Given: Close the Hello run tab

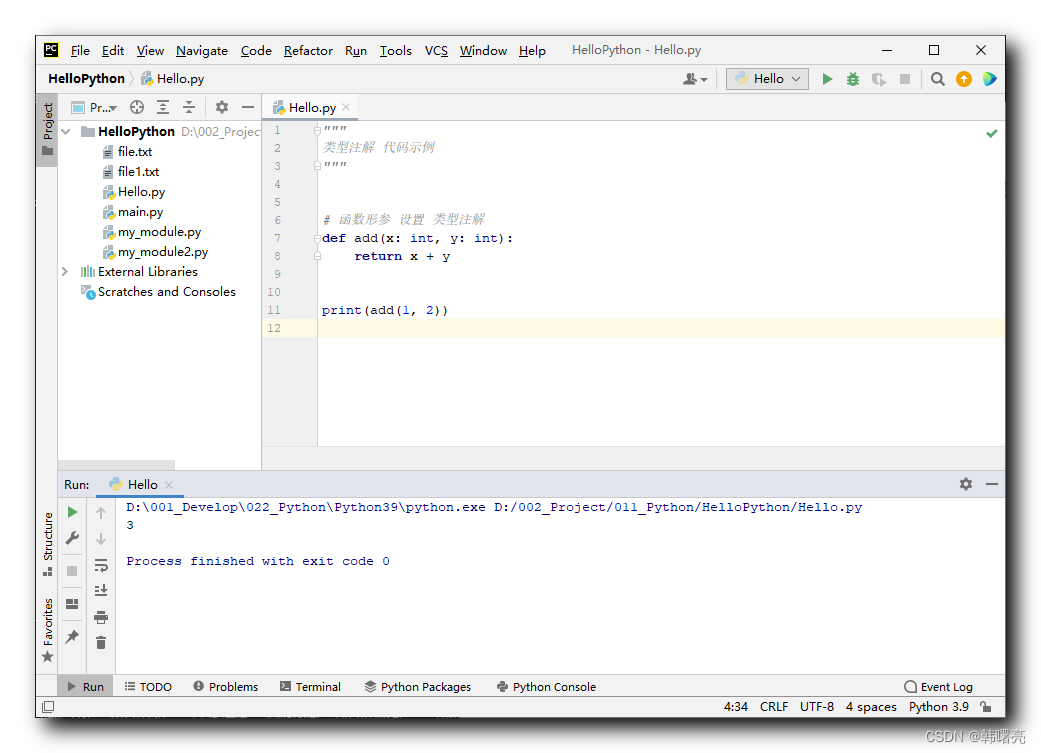Looking at the screenshot, I should (x=169, y=485).
